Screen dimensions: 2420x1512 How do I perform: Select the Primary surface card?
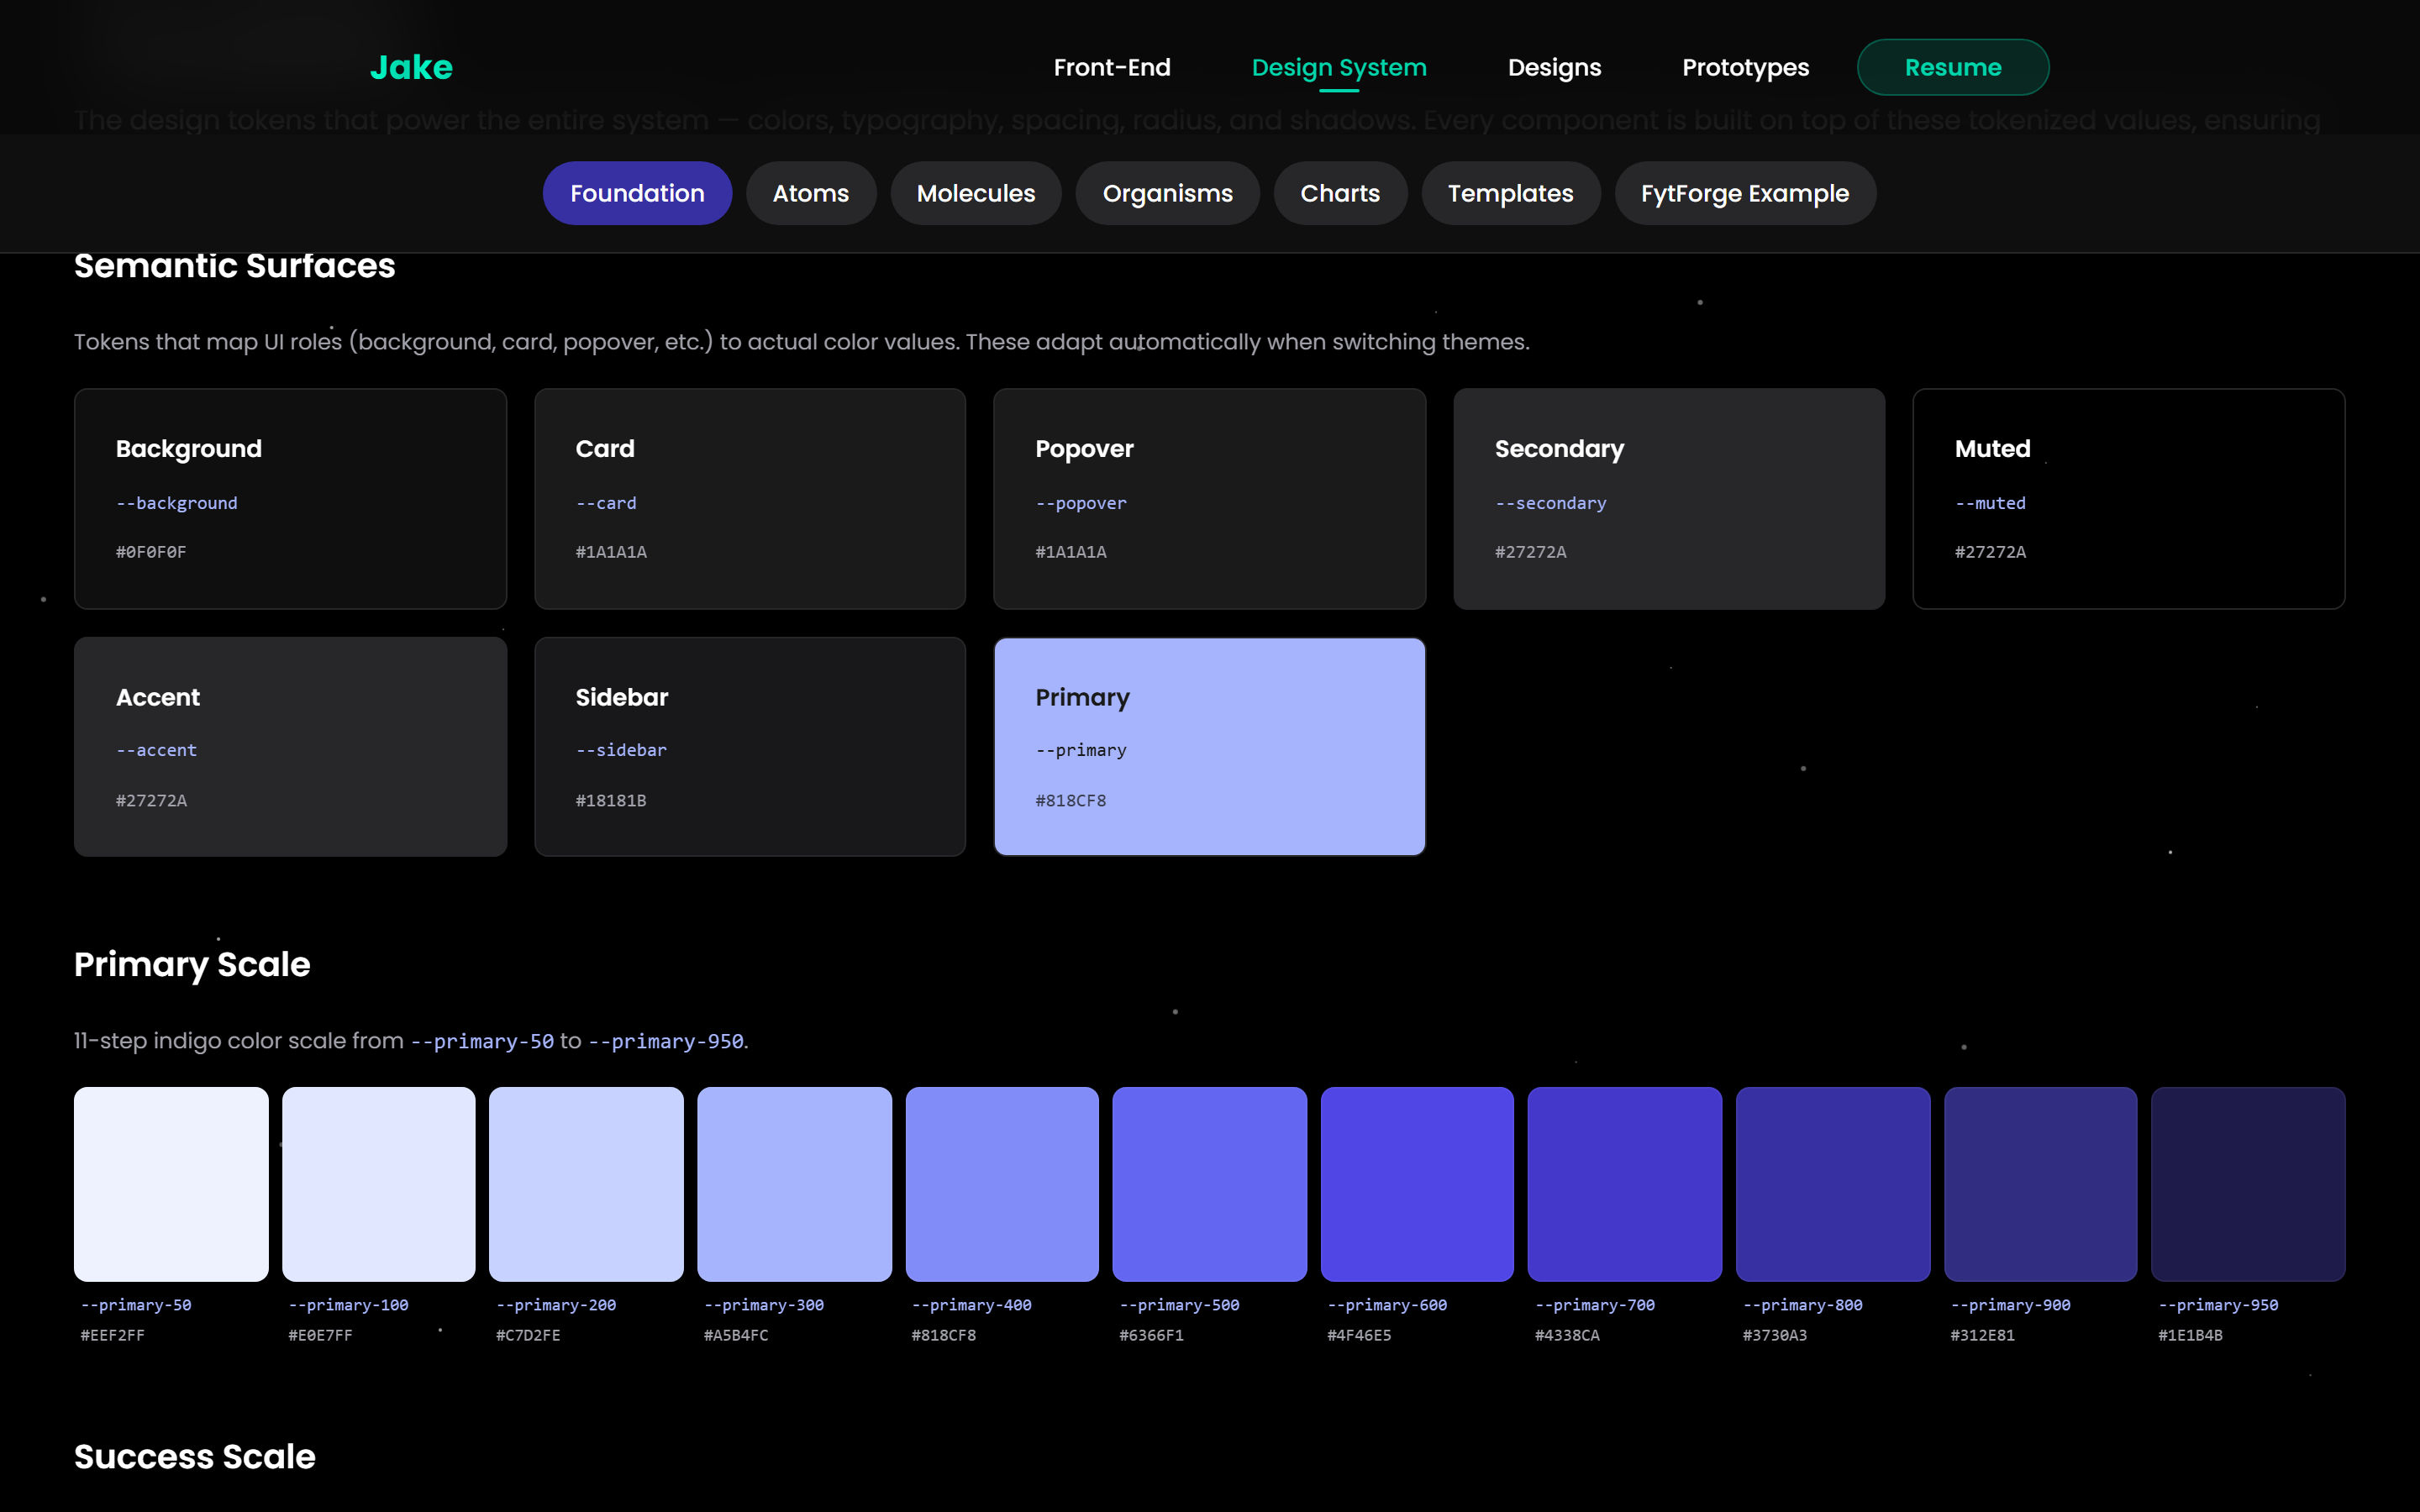click(x=1209, y=746)
